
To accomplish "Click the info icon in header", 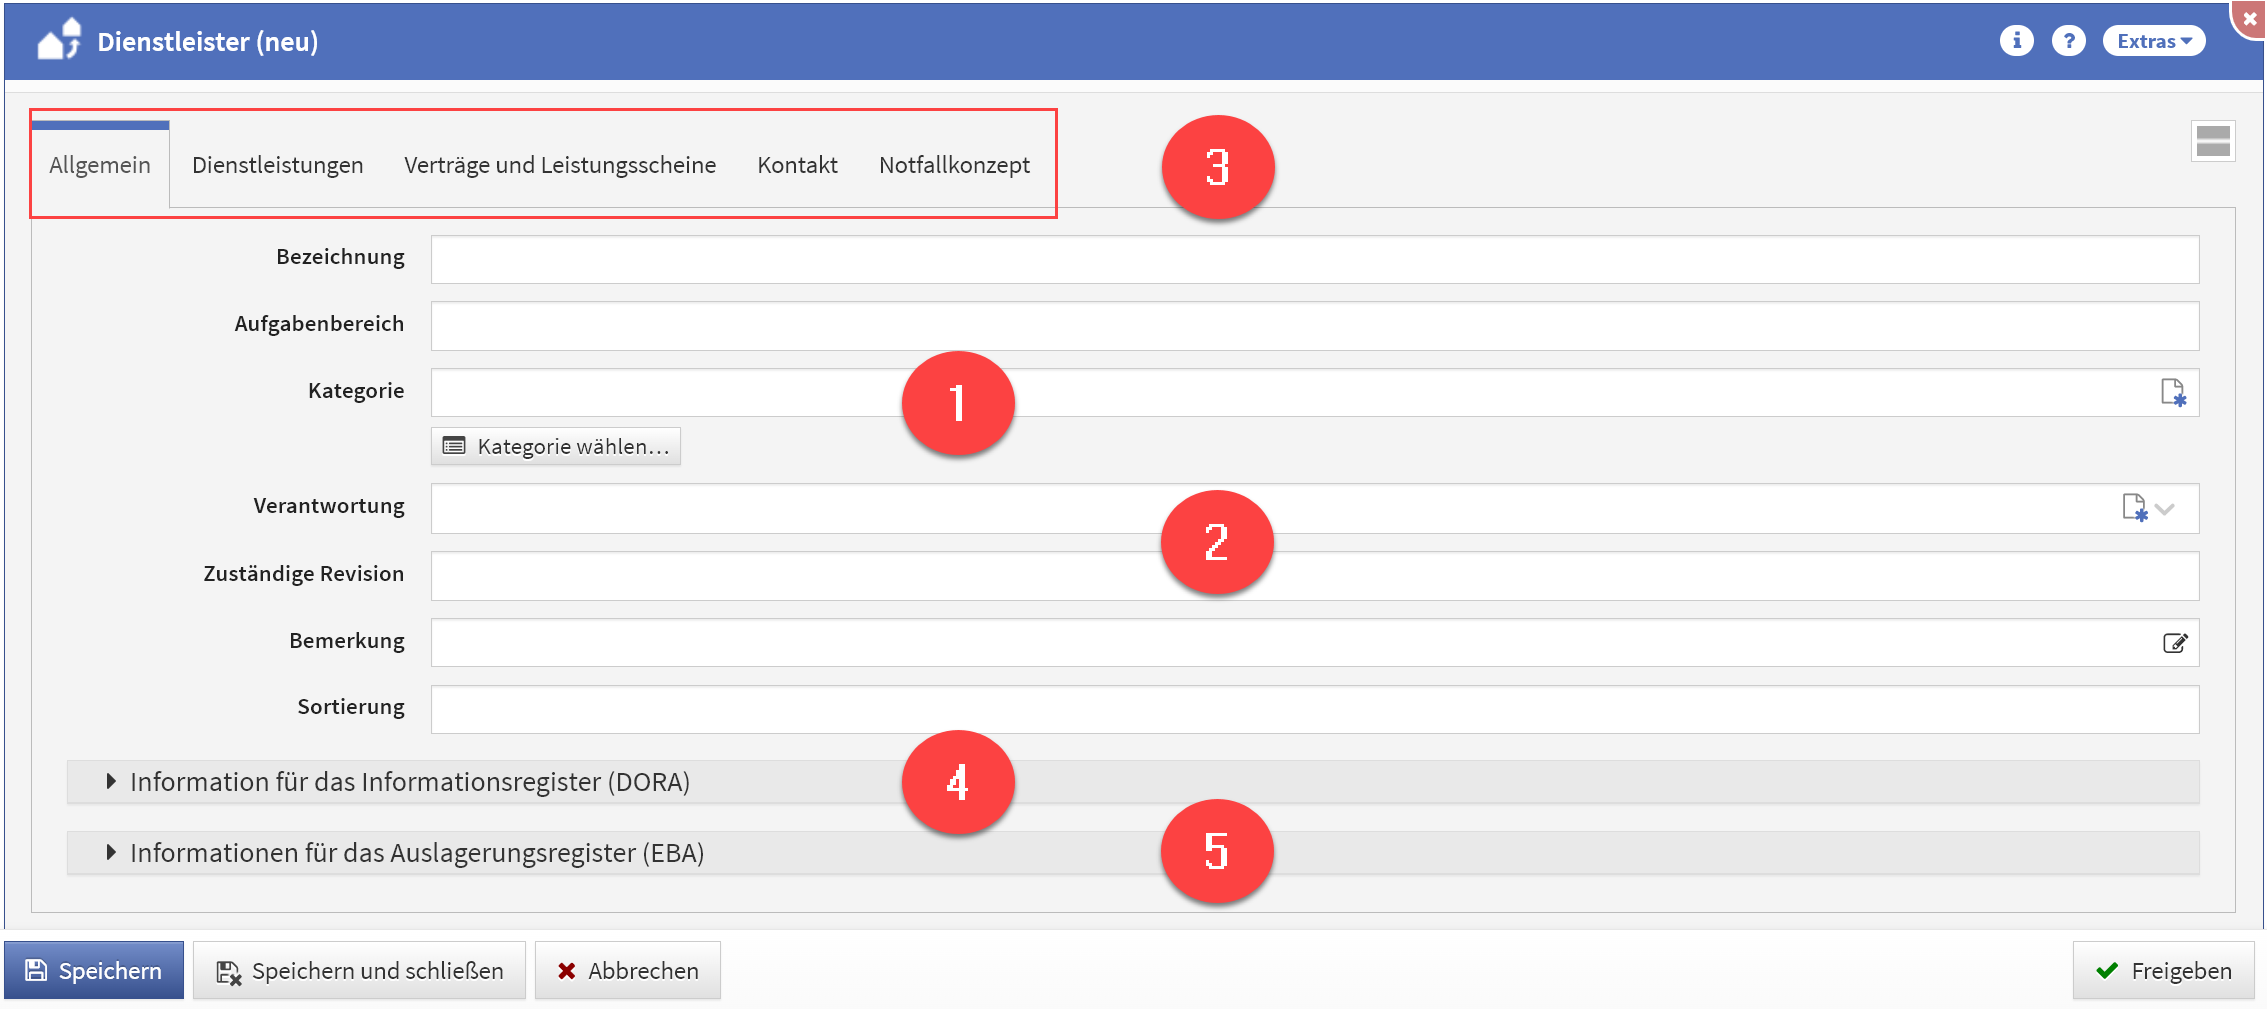I will [2016, 41].
